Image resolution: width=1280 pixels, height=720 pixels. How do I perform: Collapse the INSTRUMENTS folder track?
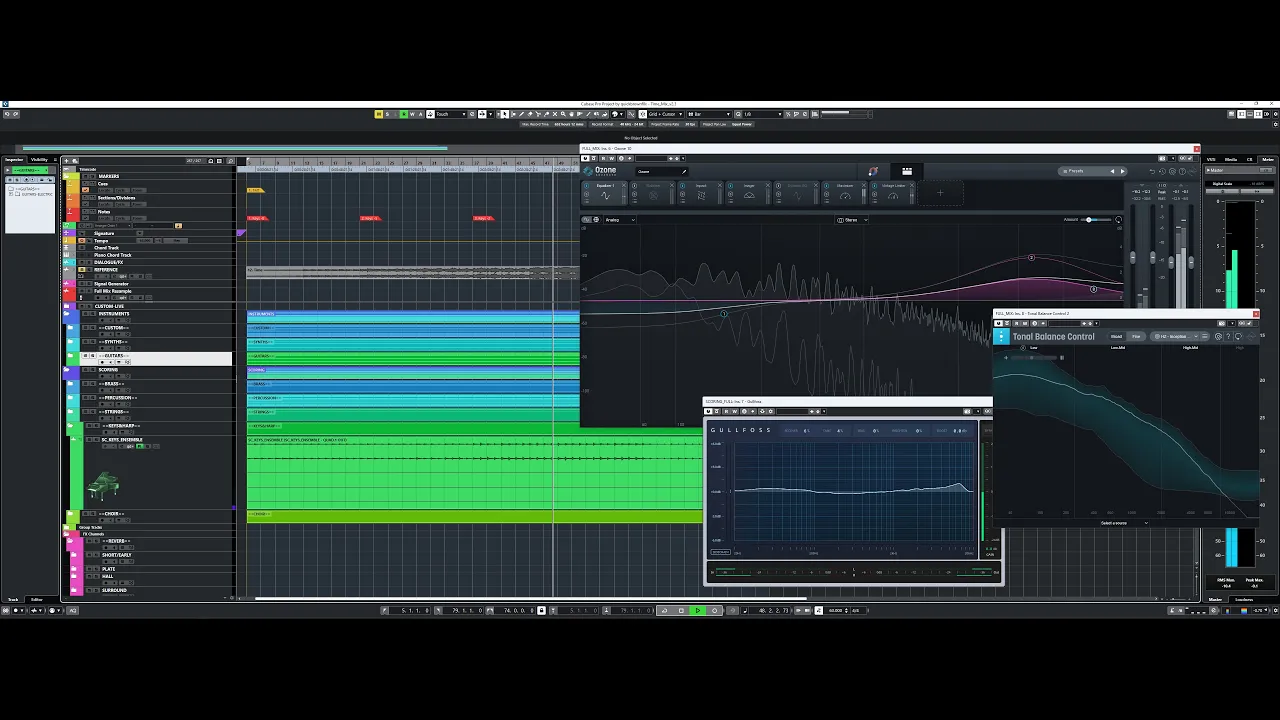[x=66, y=313]
